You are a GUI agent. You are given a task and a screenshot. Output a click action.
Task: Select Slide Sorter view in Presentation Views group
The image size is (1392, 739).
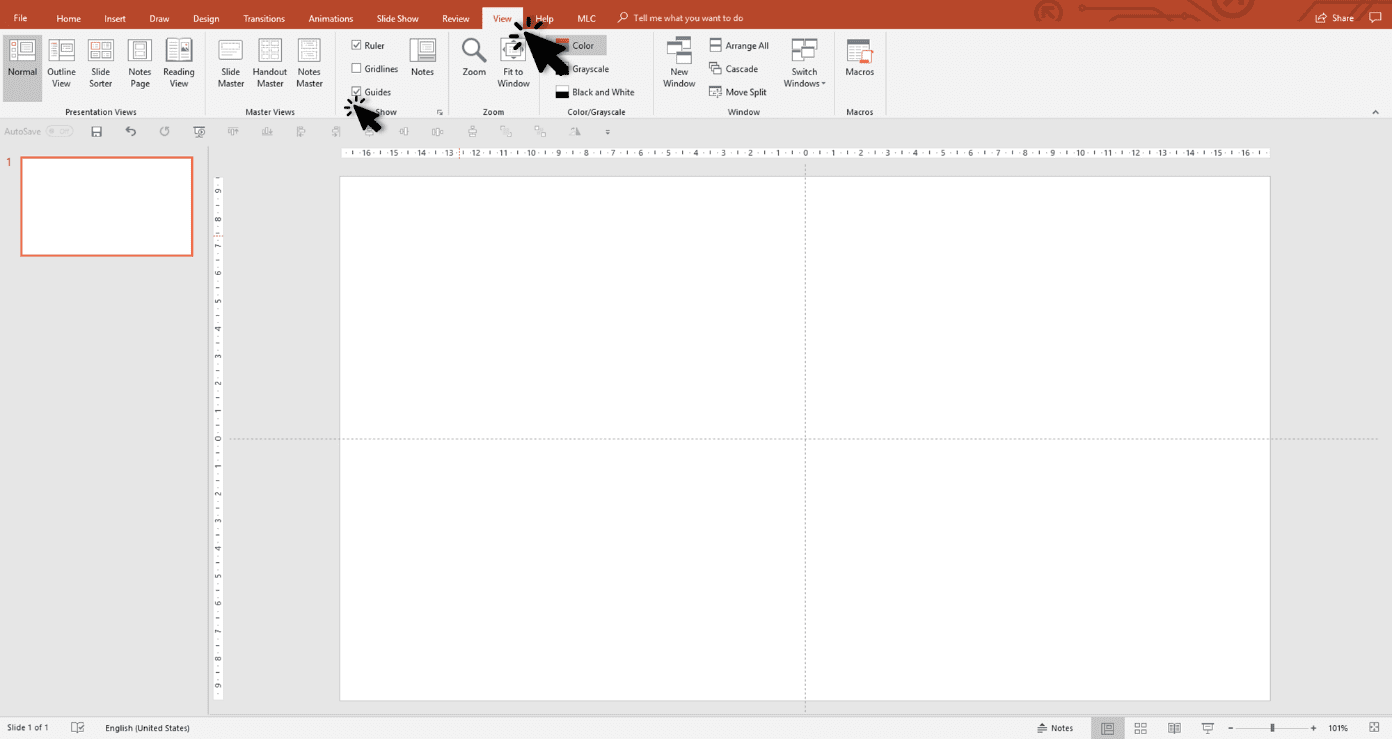tap(100, 62)
